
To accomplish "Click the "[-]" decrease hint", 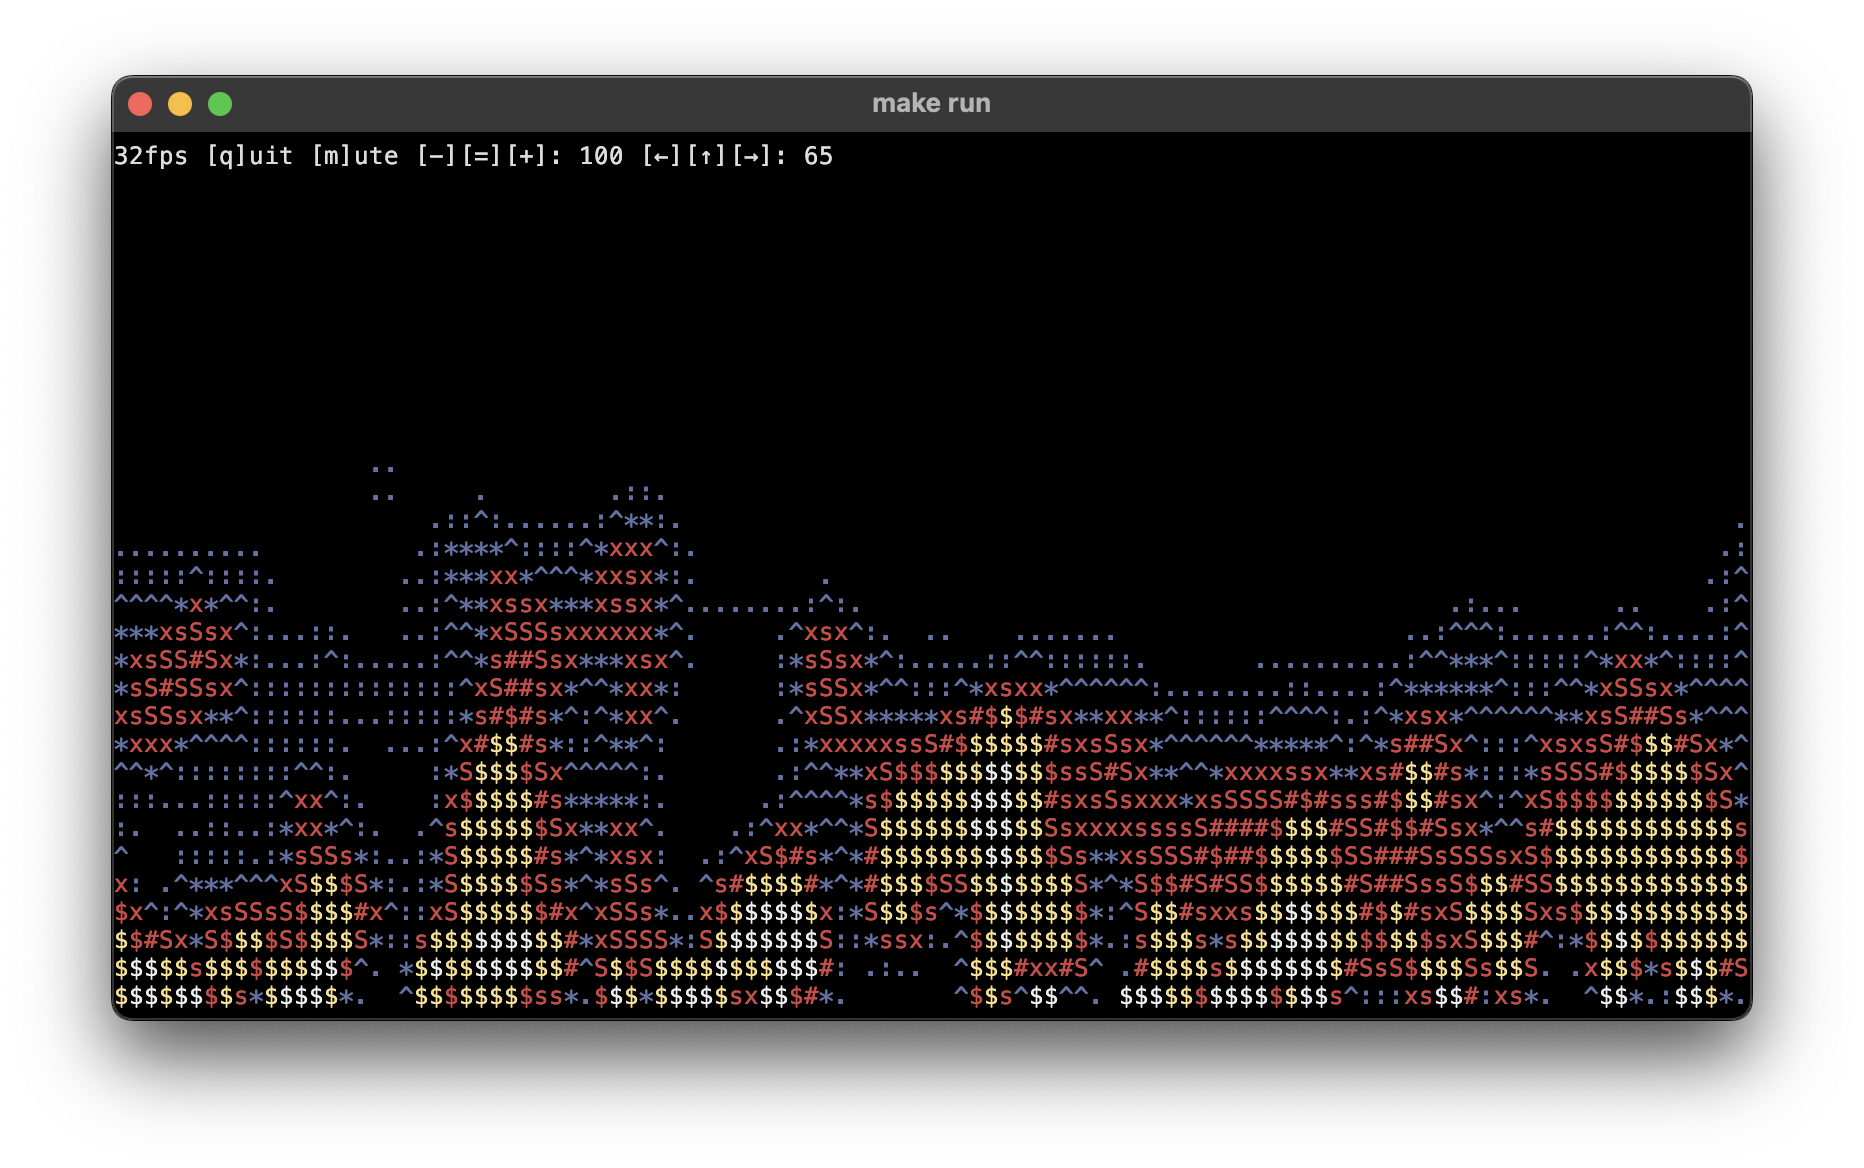I will pos(436,156).
